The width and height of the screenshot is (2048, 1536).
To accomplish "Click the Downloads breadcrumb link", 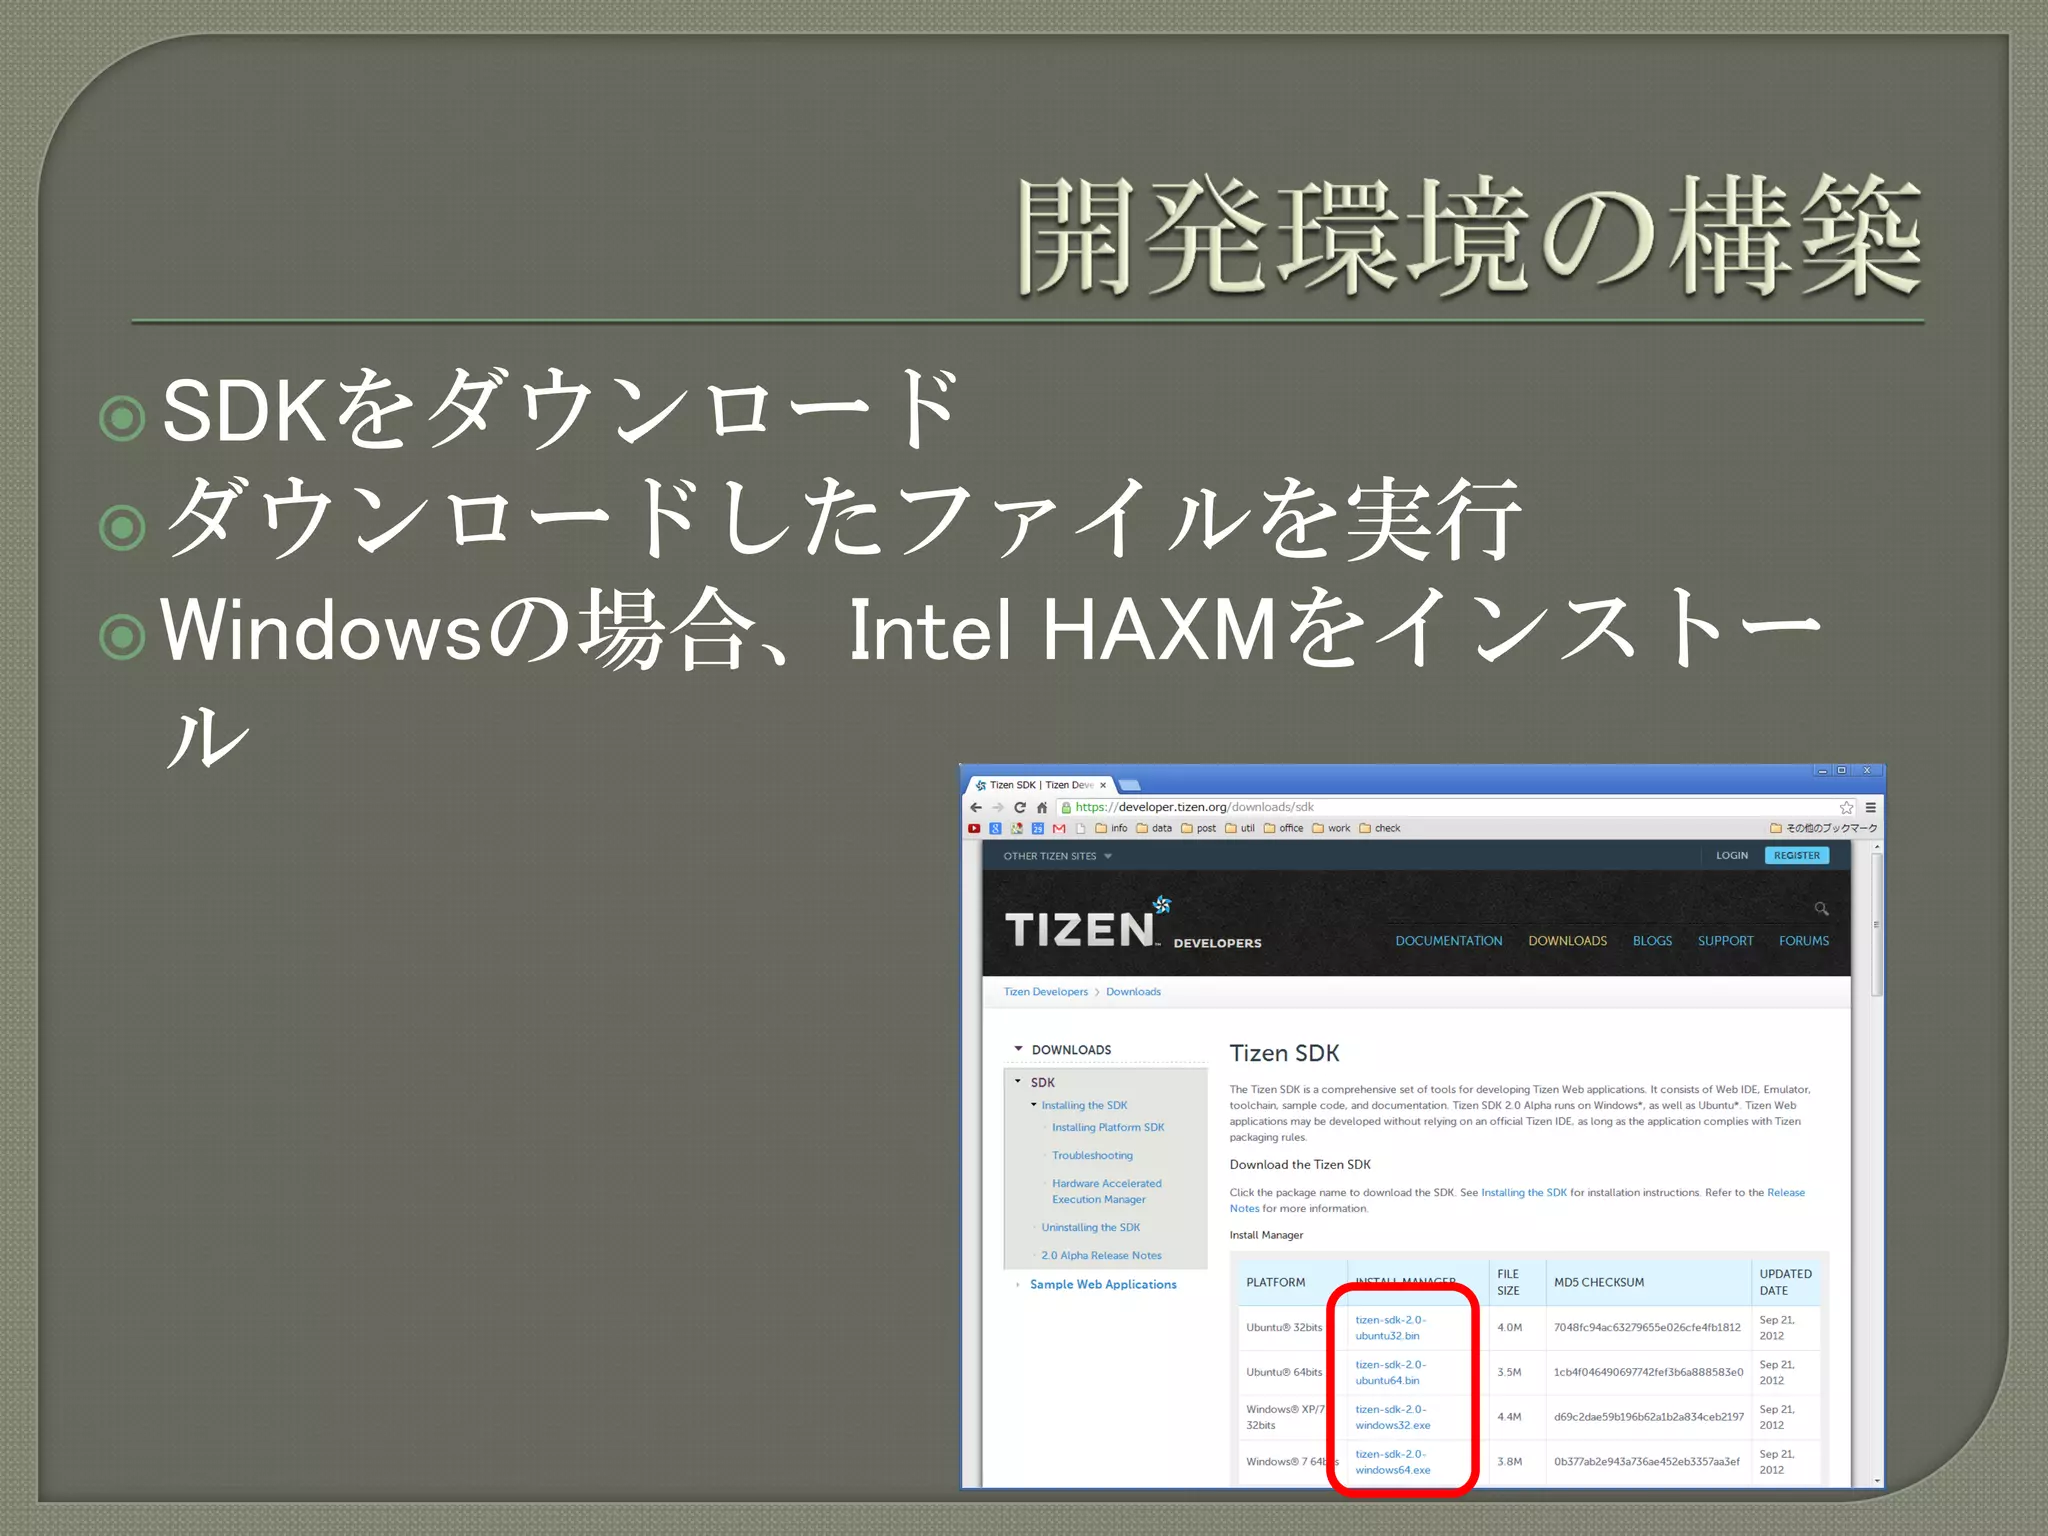I will [x=1133, y=992].
